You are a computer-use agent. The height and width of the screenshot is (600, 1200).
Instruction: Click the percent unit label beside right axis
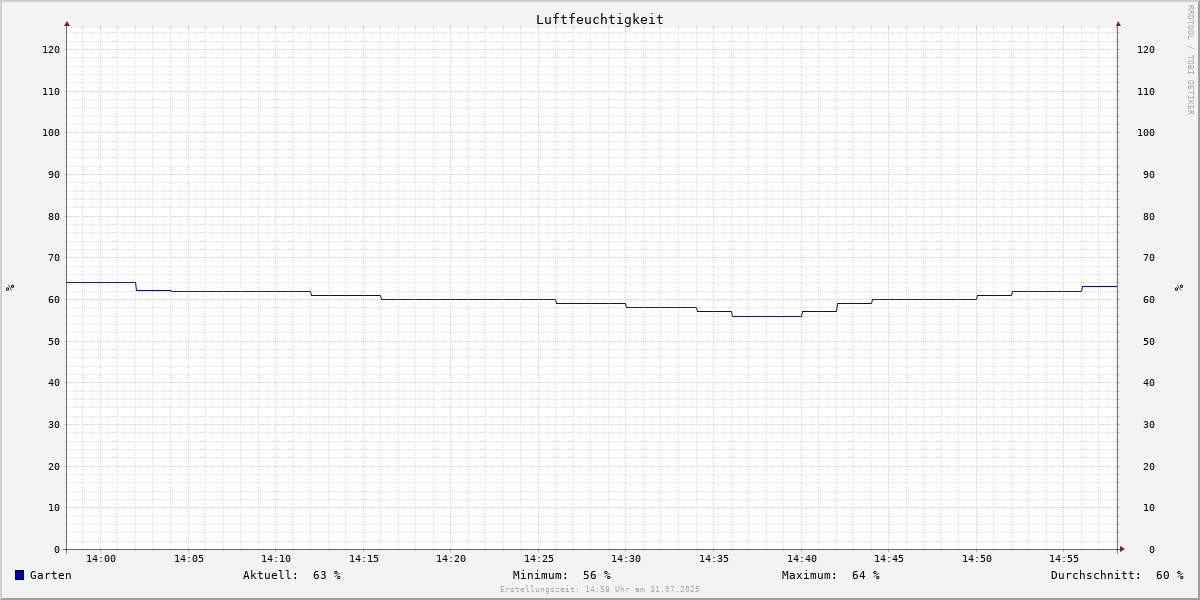pyautogui.click(x=1180, y=288)
